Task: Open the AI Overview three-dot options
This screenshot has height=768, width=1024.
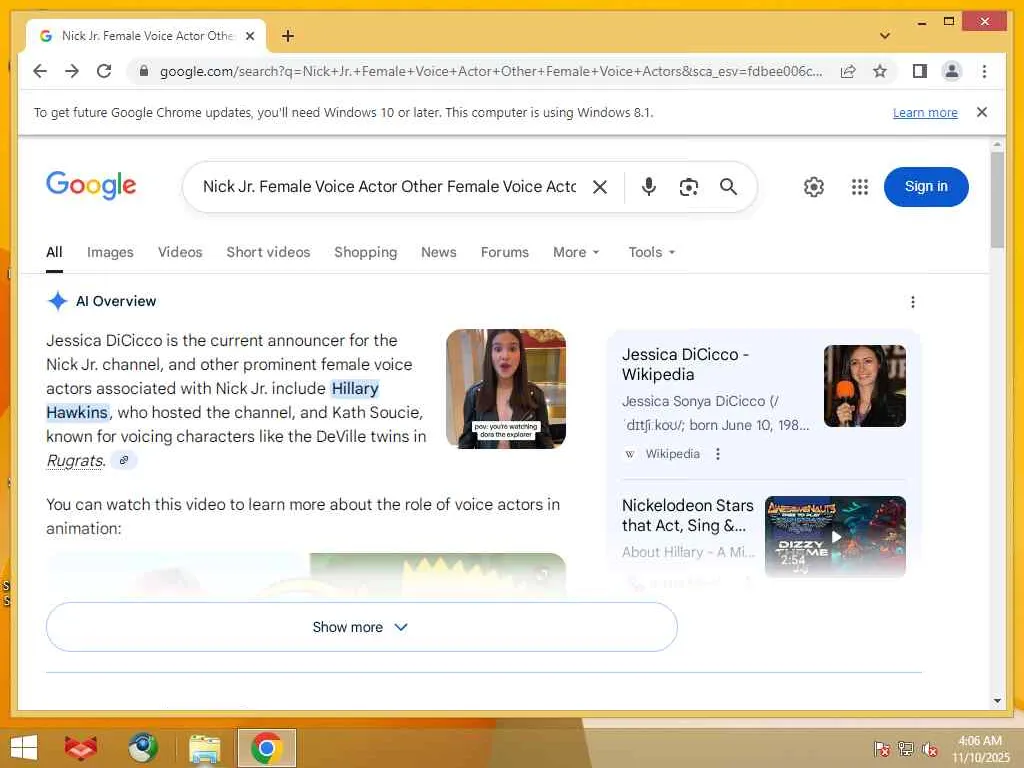Action: [913, 302]
